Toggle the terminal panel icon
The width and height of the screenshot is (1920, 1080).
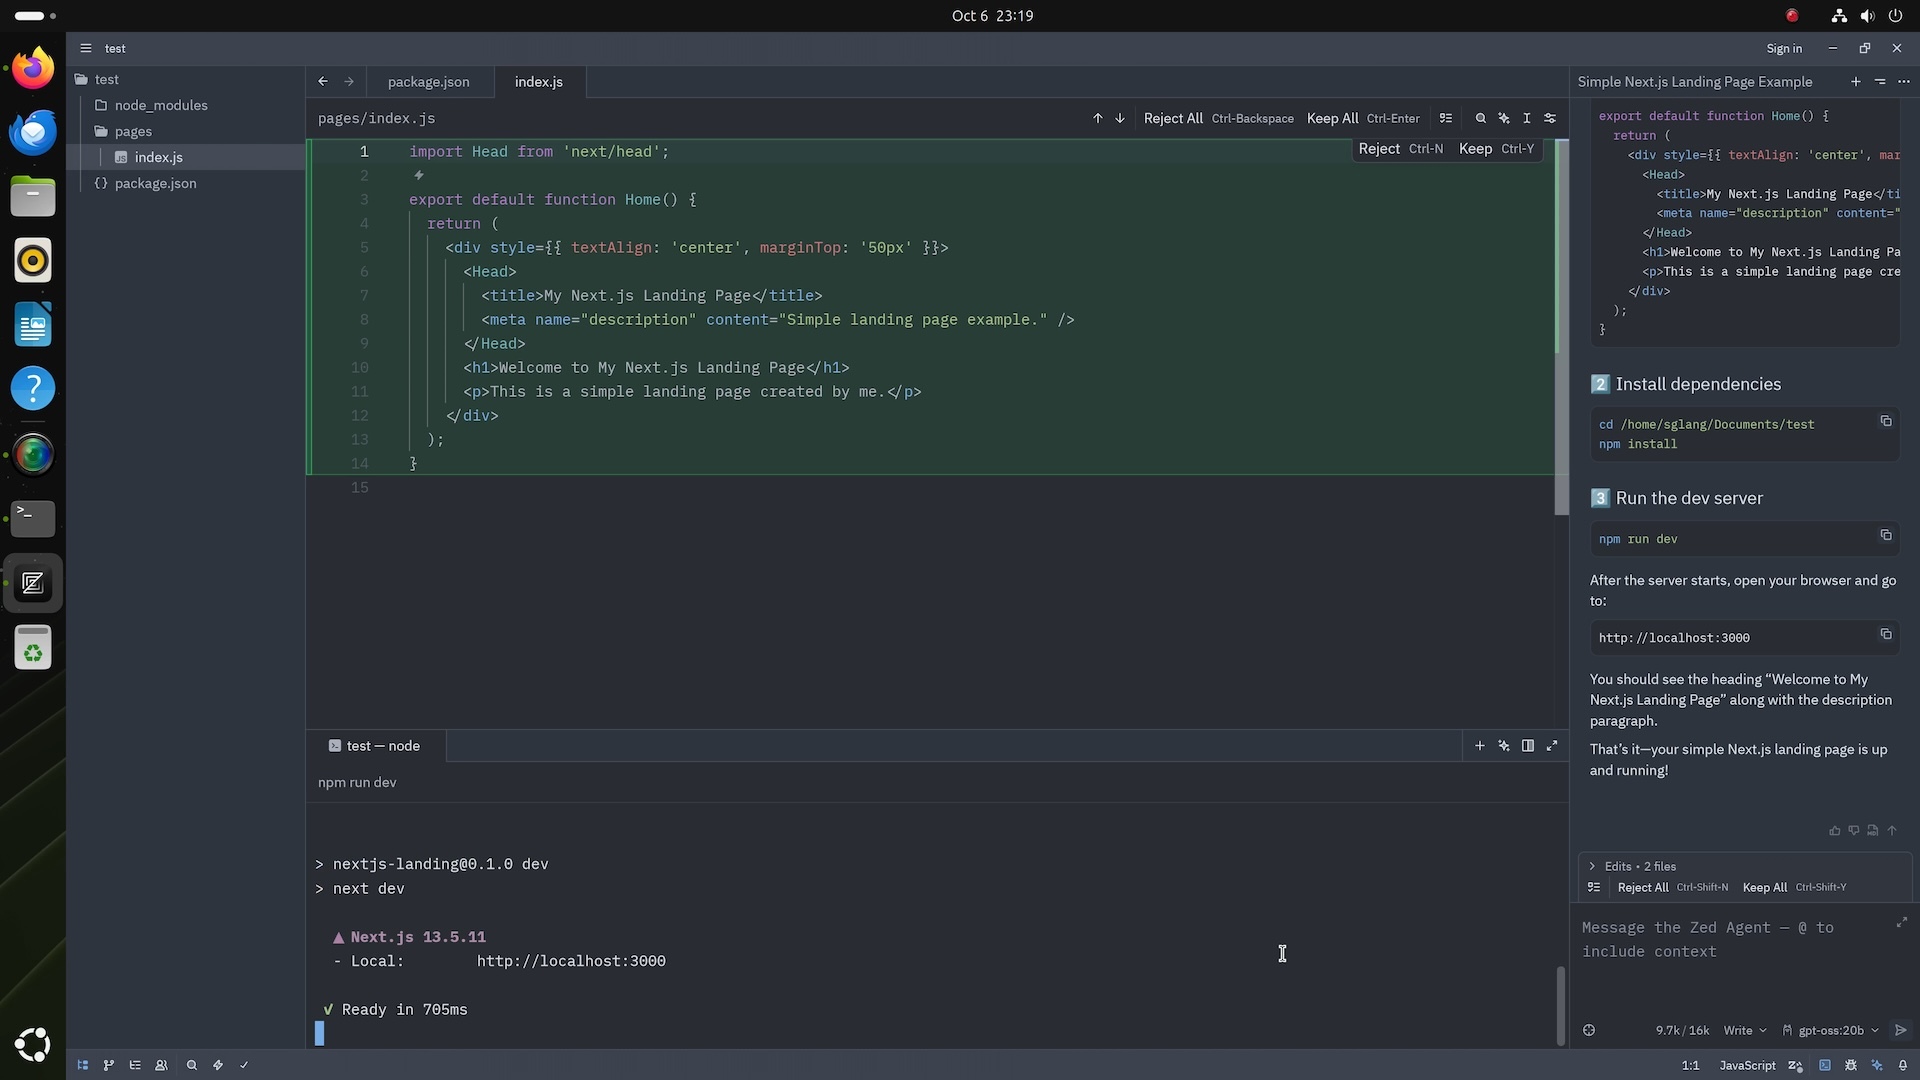(1825, 1065)
